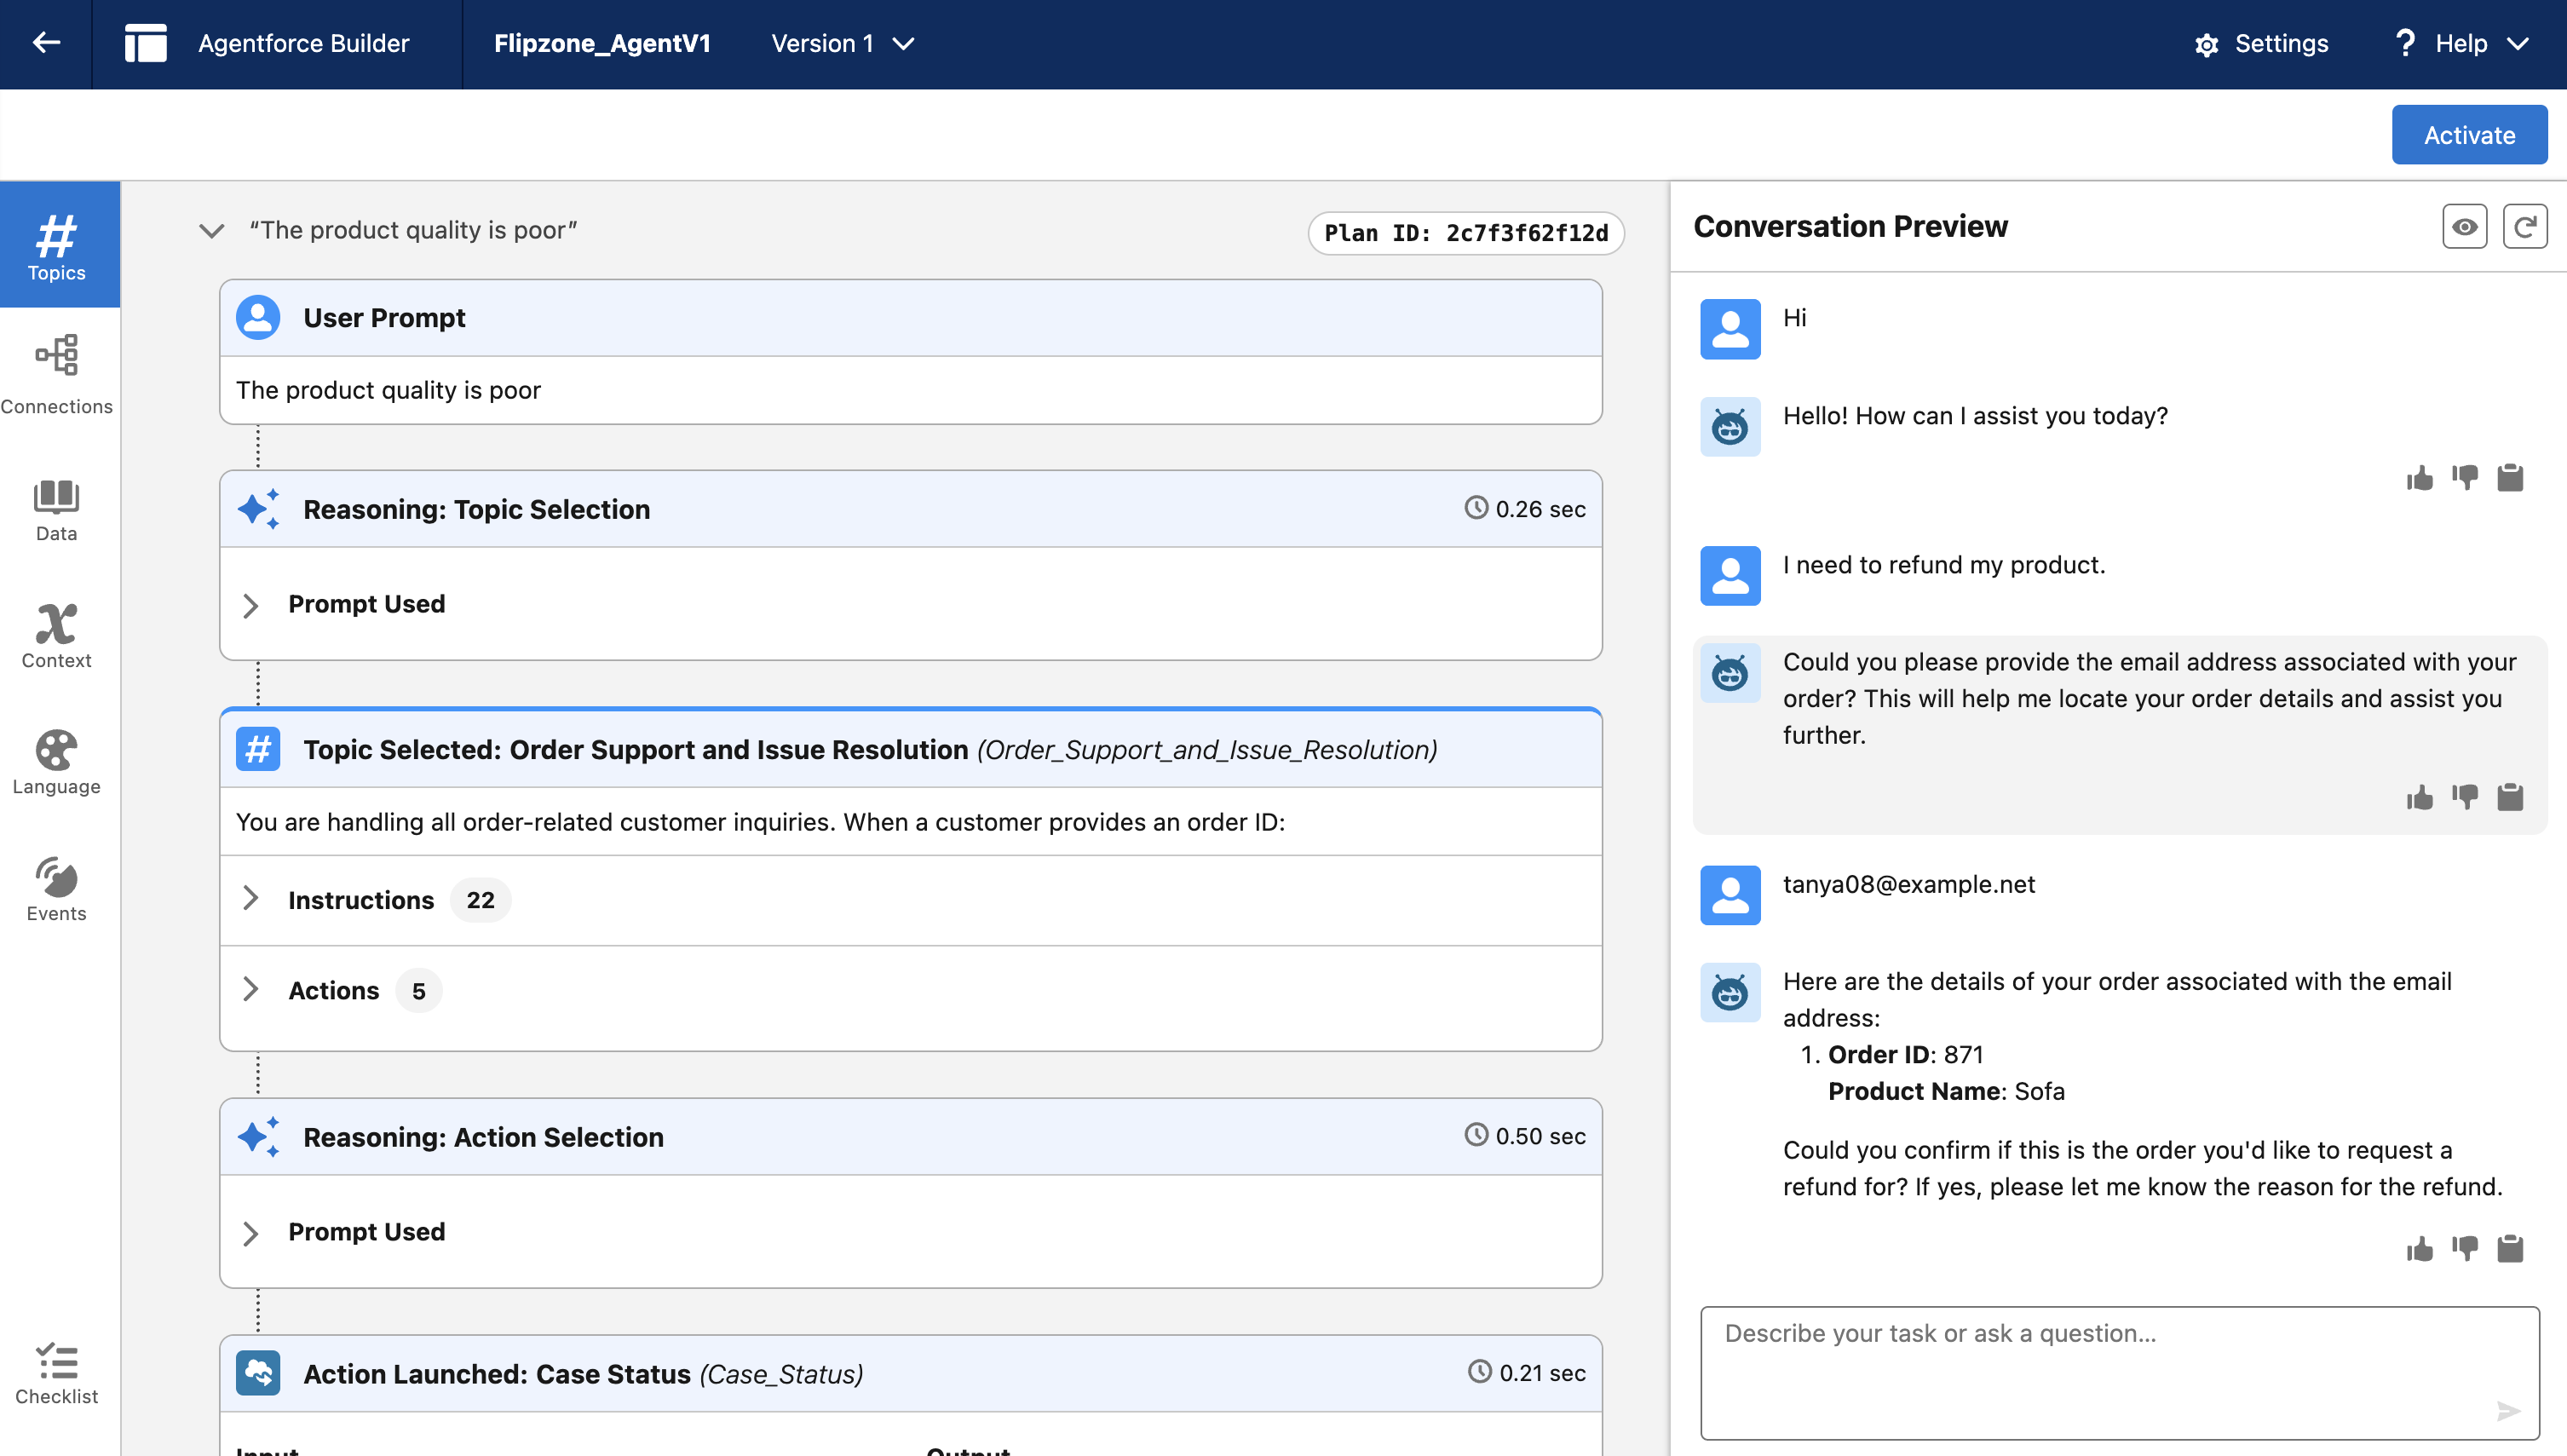
Task: Open the Language settings panel
Action: tap(57, 762)
